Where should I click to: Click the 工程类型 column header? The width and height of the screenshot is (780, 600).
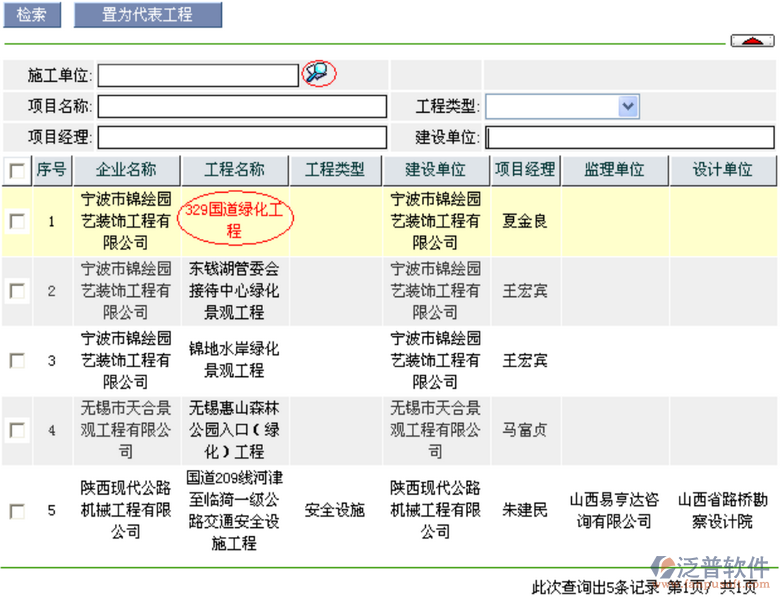335,170
